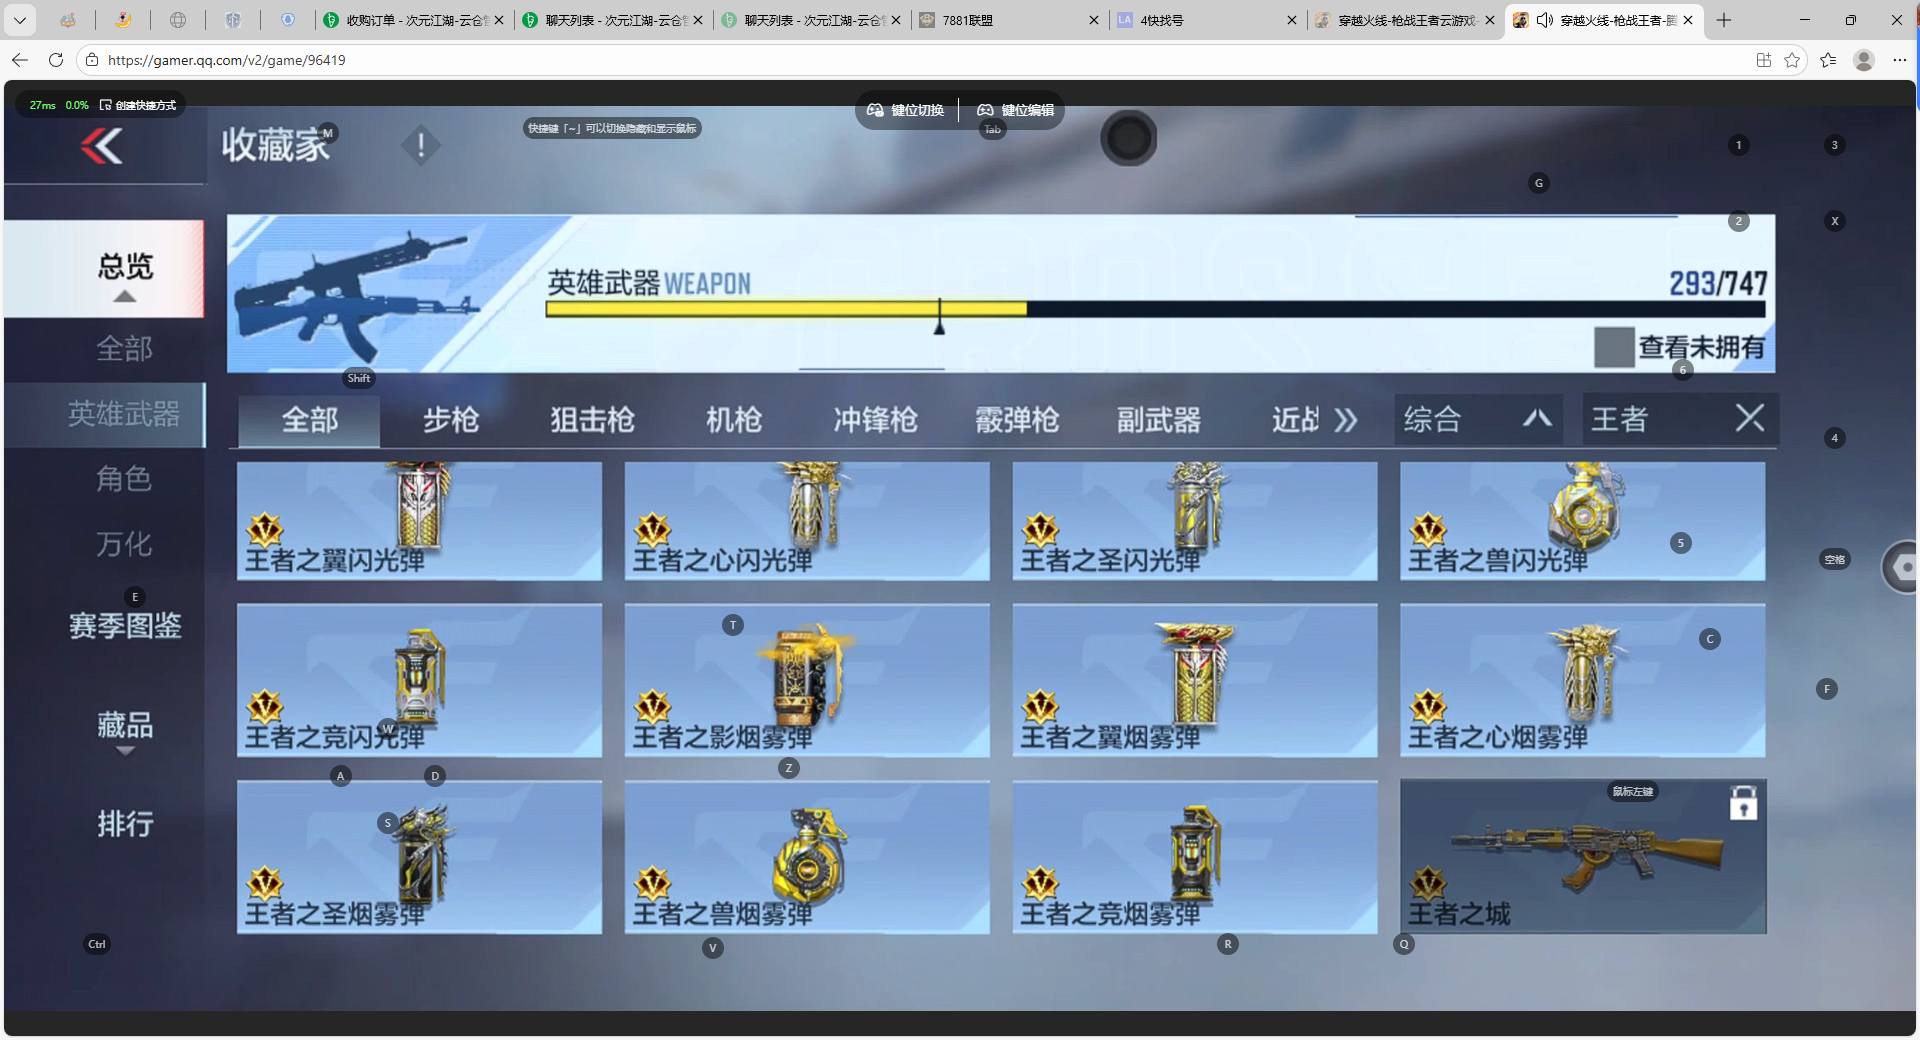This screenshot has height=1040, width=1920.
Task: Open the browser profile avatar
Action: pos(1864,60)
